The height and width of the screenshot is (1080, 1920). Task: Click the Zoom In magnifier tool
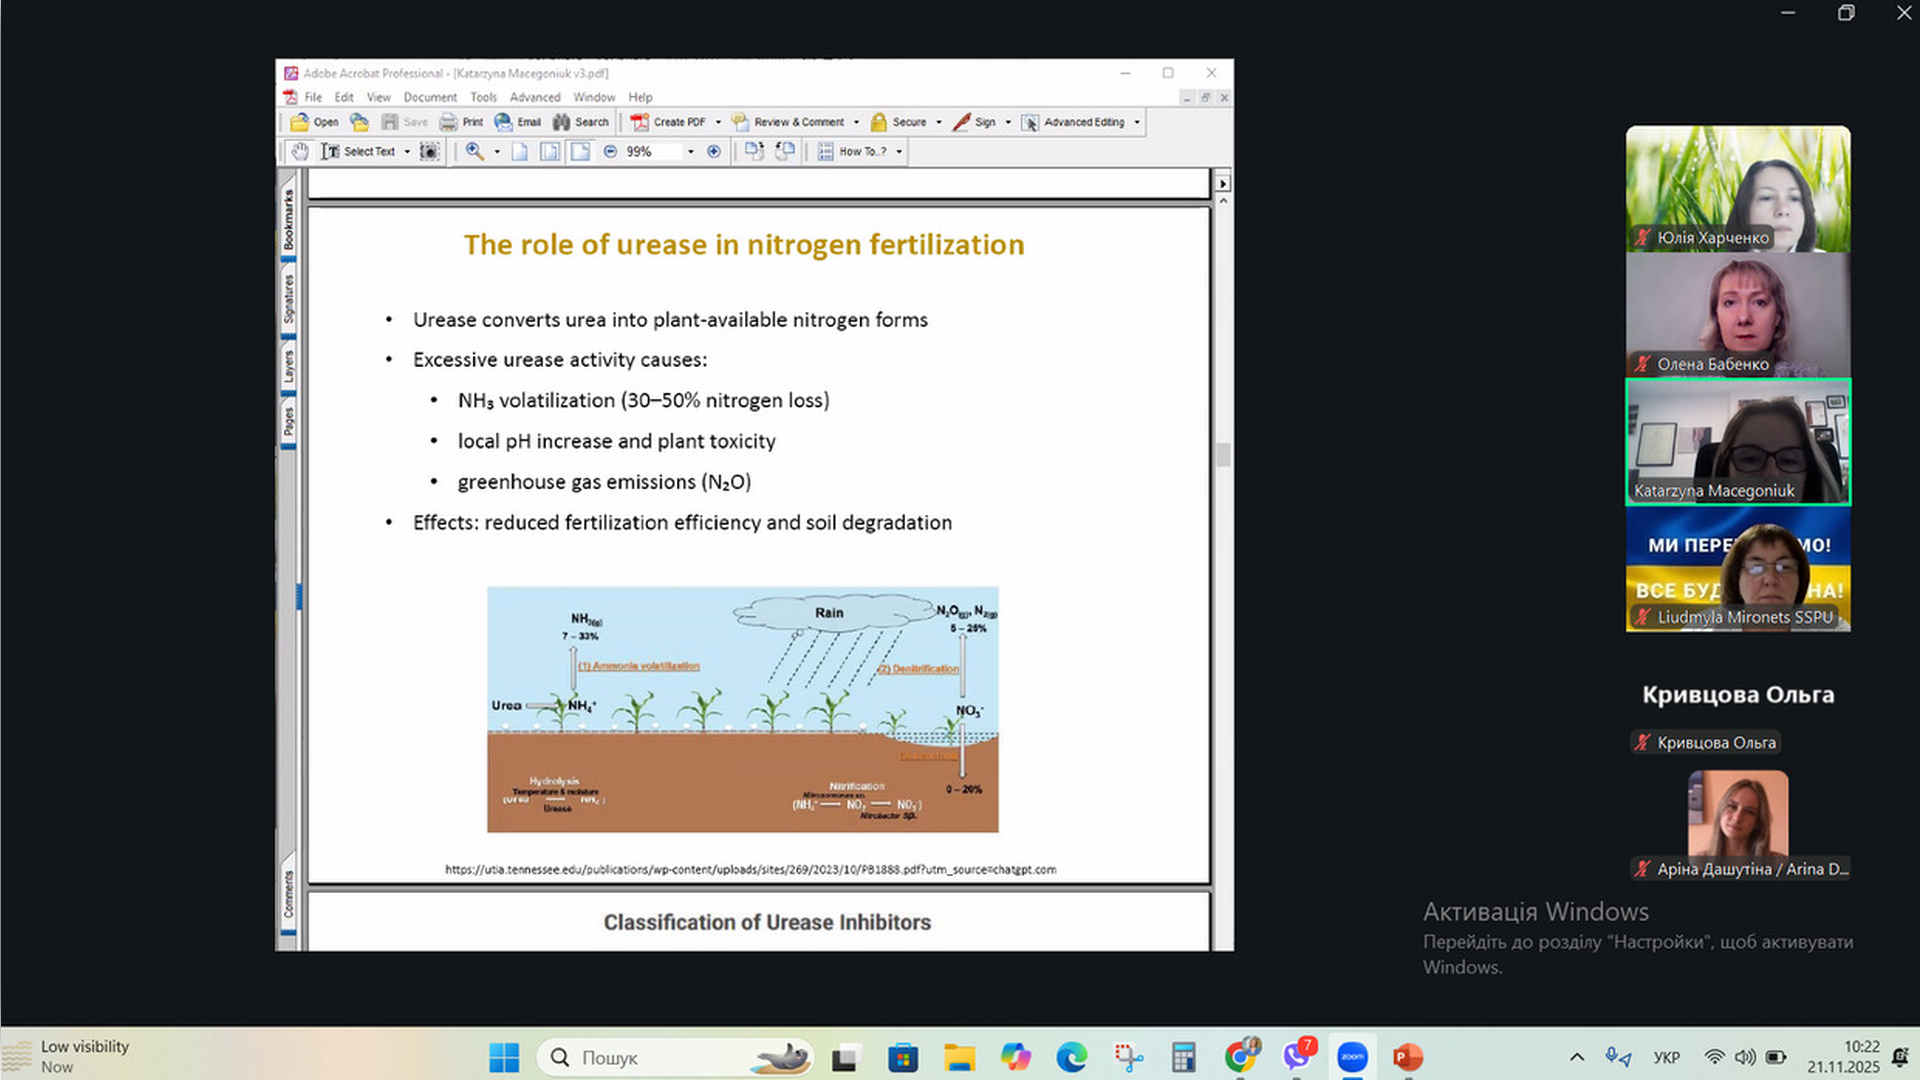(x=475, y=152)
